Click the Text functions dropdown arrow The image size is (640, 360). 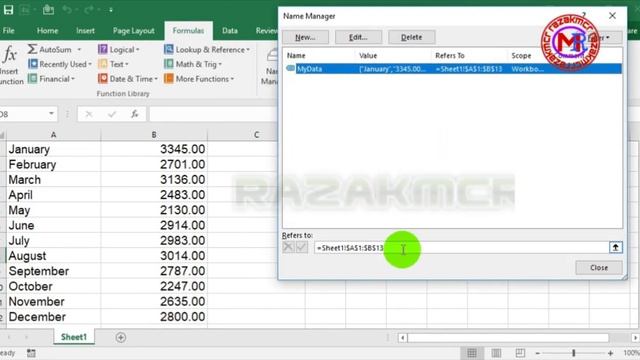[x=127, y=64]
